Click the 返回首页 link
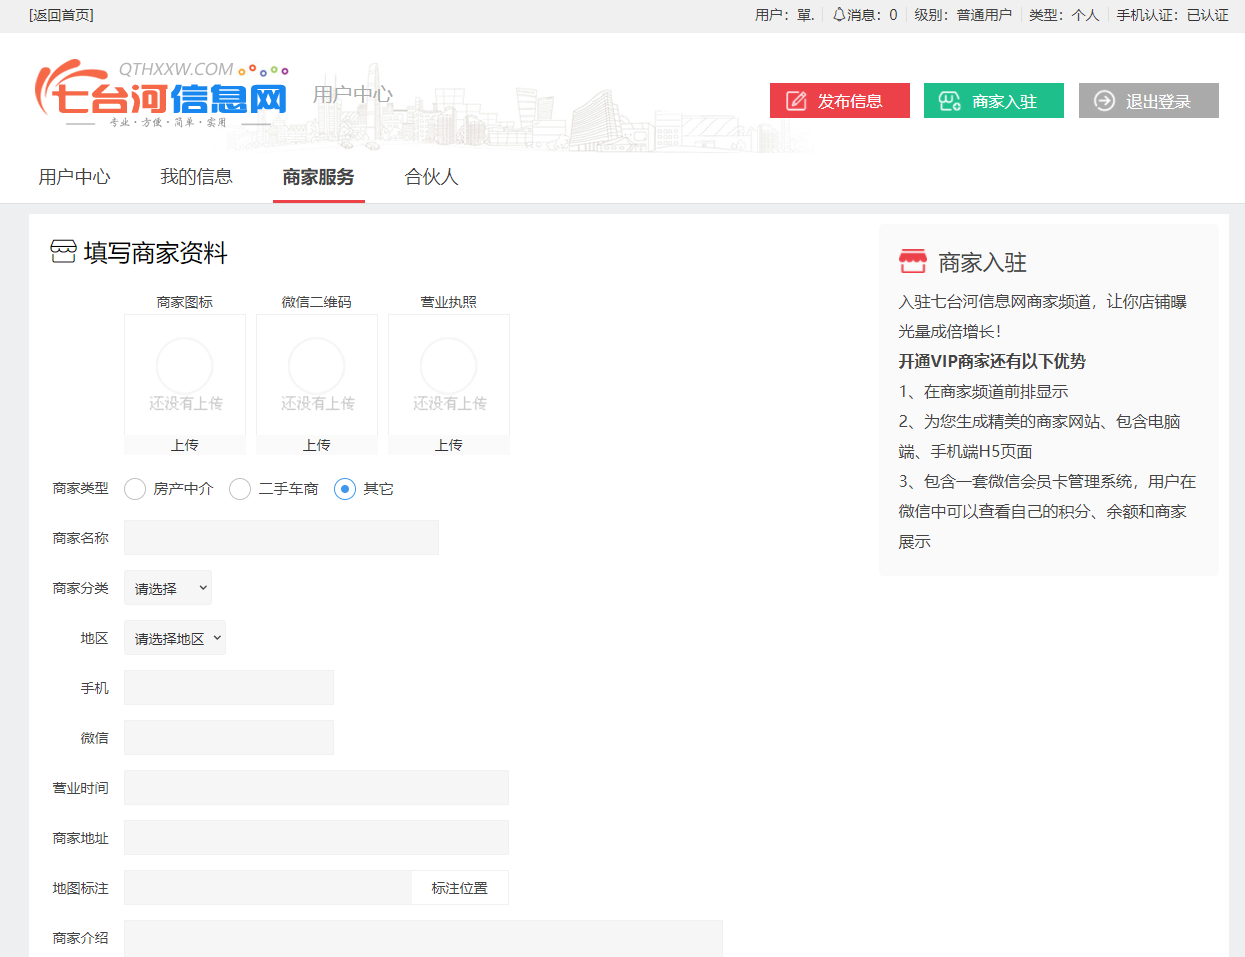Image resolution: width=1245 pixels, height=957 pixels. [61, 15]
